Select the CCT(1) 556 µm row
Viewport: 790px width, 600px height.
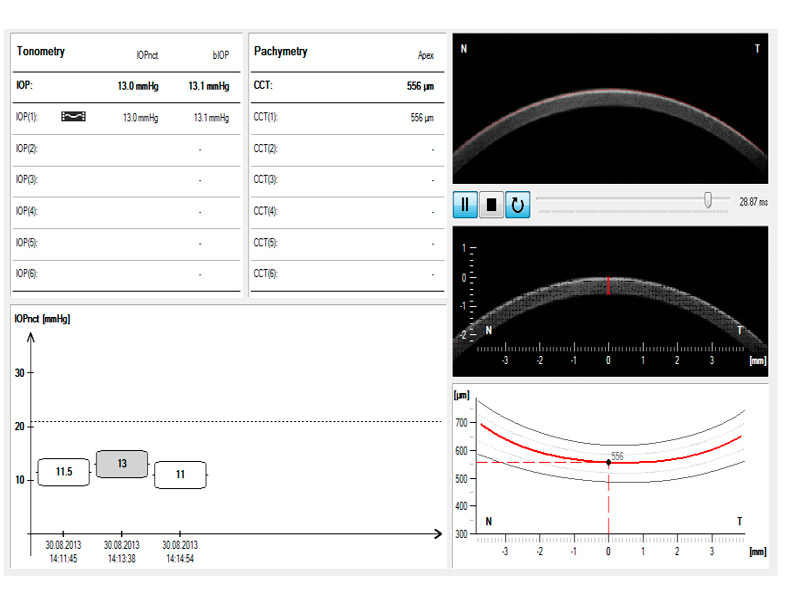pos(343,118)
